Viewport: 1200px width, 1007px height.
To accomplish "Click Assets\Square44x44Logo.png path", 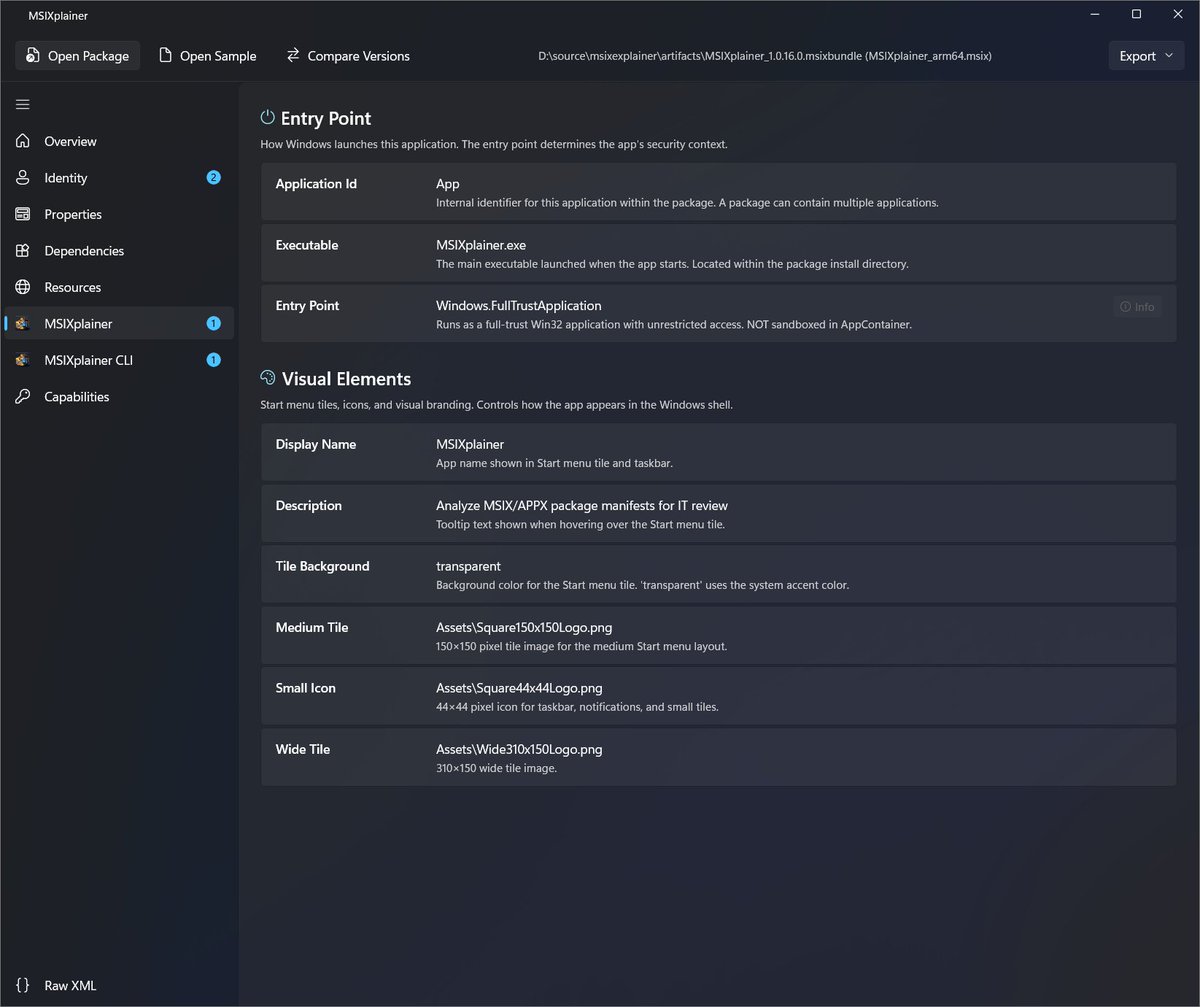I will 519,688.
